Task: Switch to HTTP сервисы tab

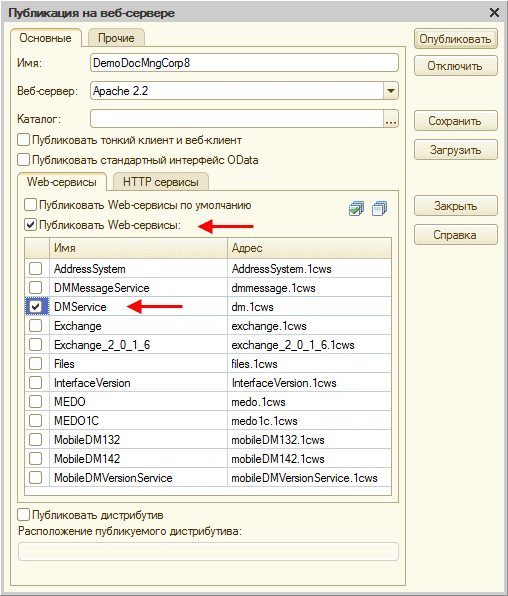Action: tap(160, 182)
